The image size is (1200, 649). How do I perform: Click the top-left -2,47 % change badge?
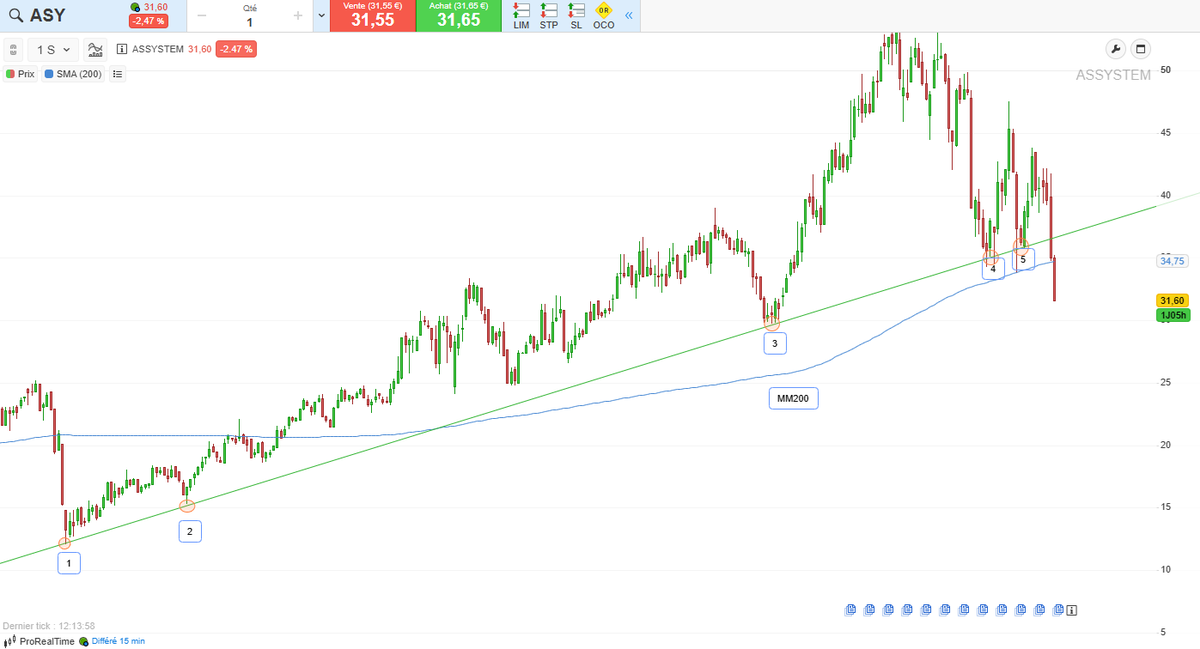tap(148, 21)
